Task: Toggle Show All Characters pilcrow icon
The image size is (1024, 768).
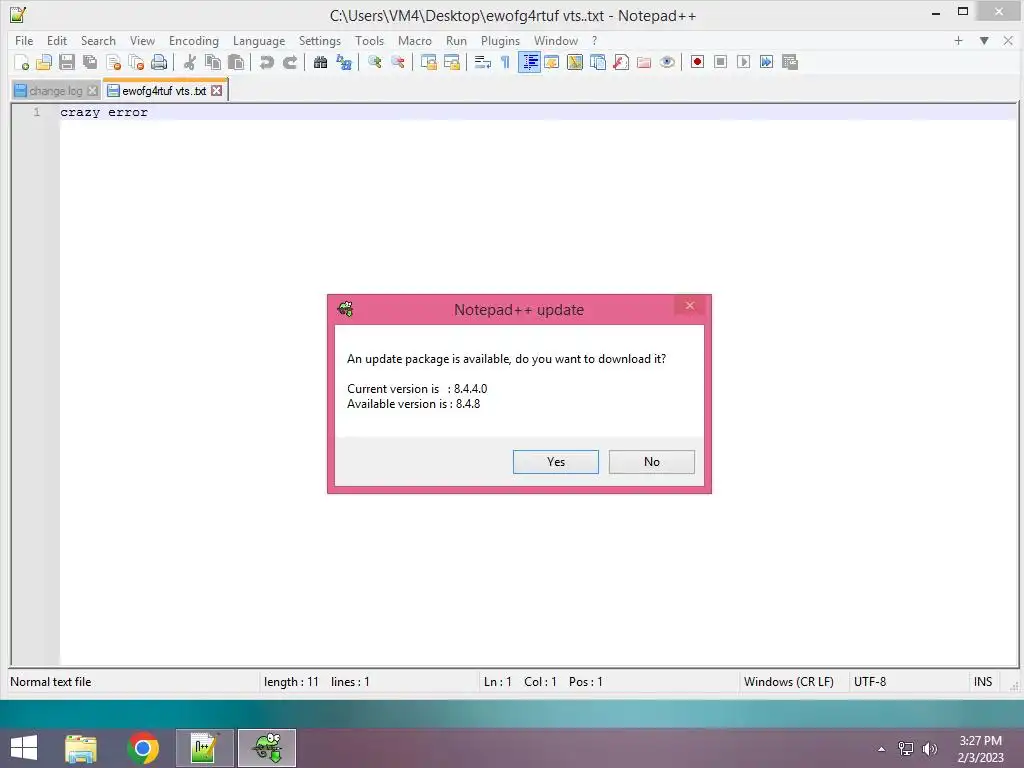Action: [505, 62]
